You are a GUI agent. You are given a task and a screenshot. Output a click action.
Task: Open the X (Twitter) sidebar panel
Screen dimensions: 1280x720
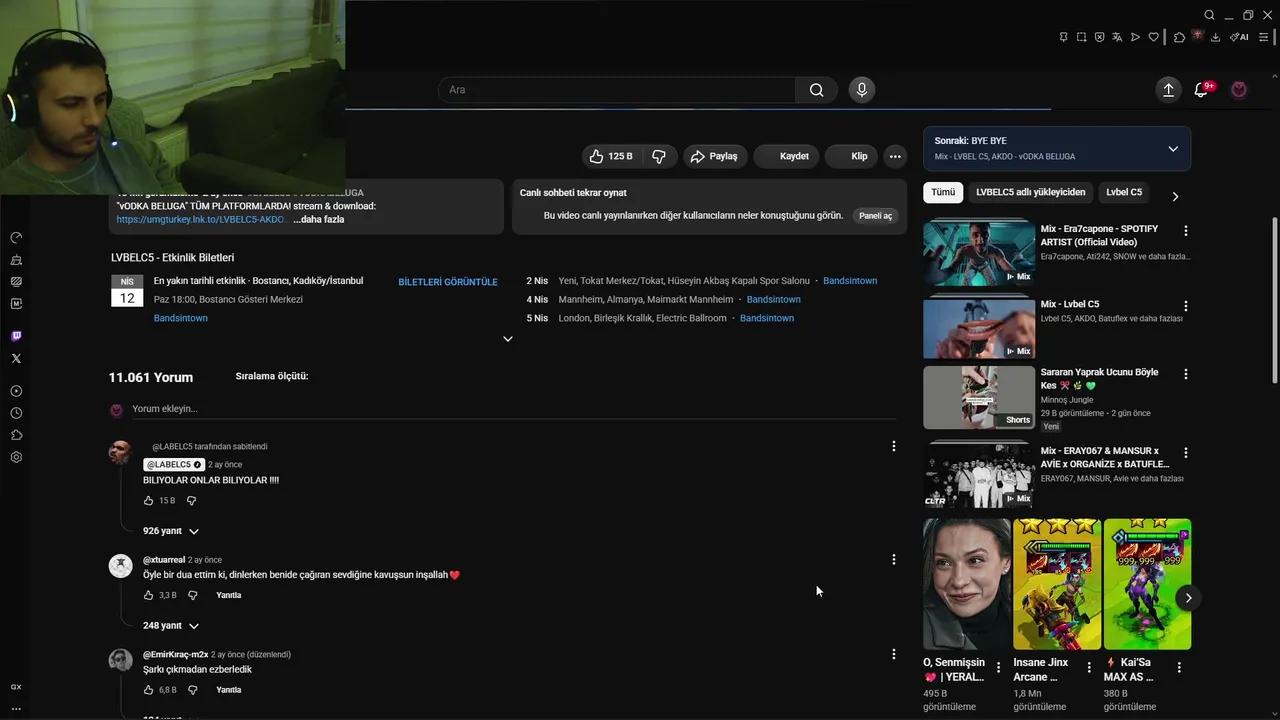click(16, 358)
